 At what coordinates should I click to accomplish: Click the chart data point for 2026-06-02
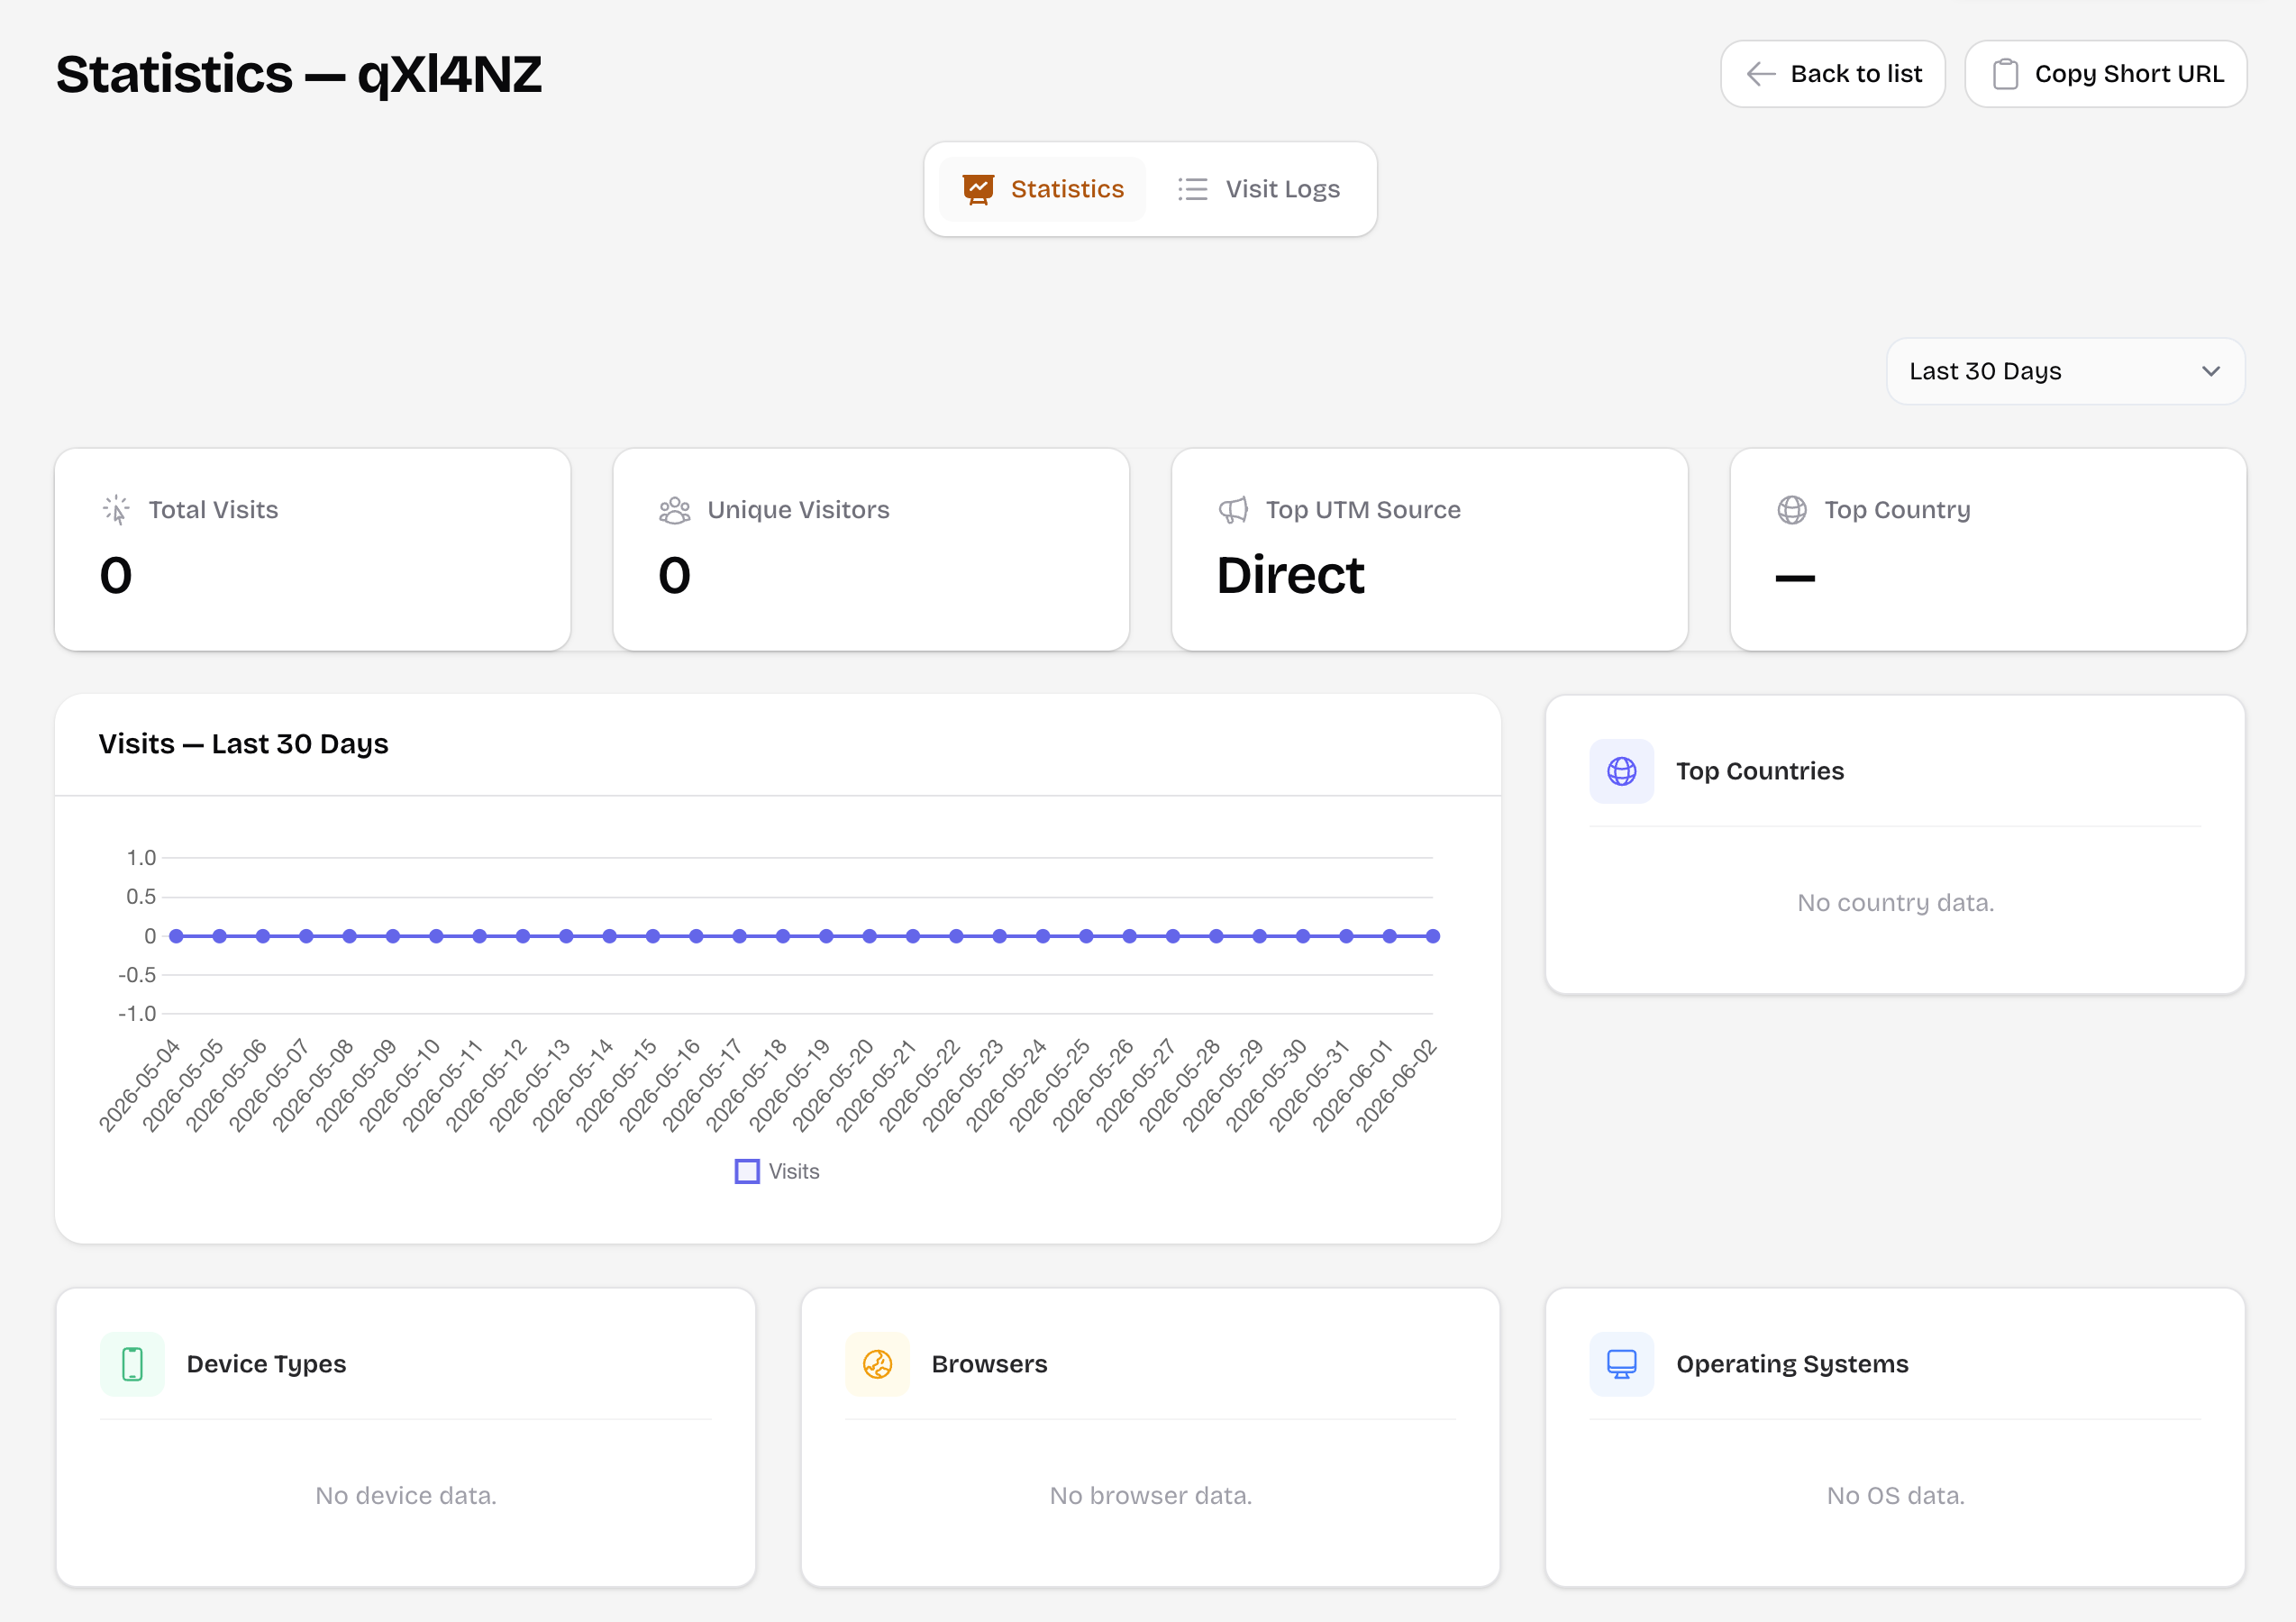(x=1432, y=936)
